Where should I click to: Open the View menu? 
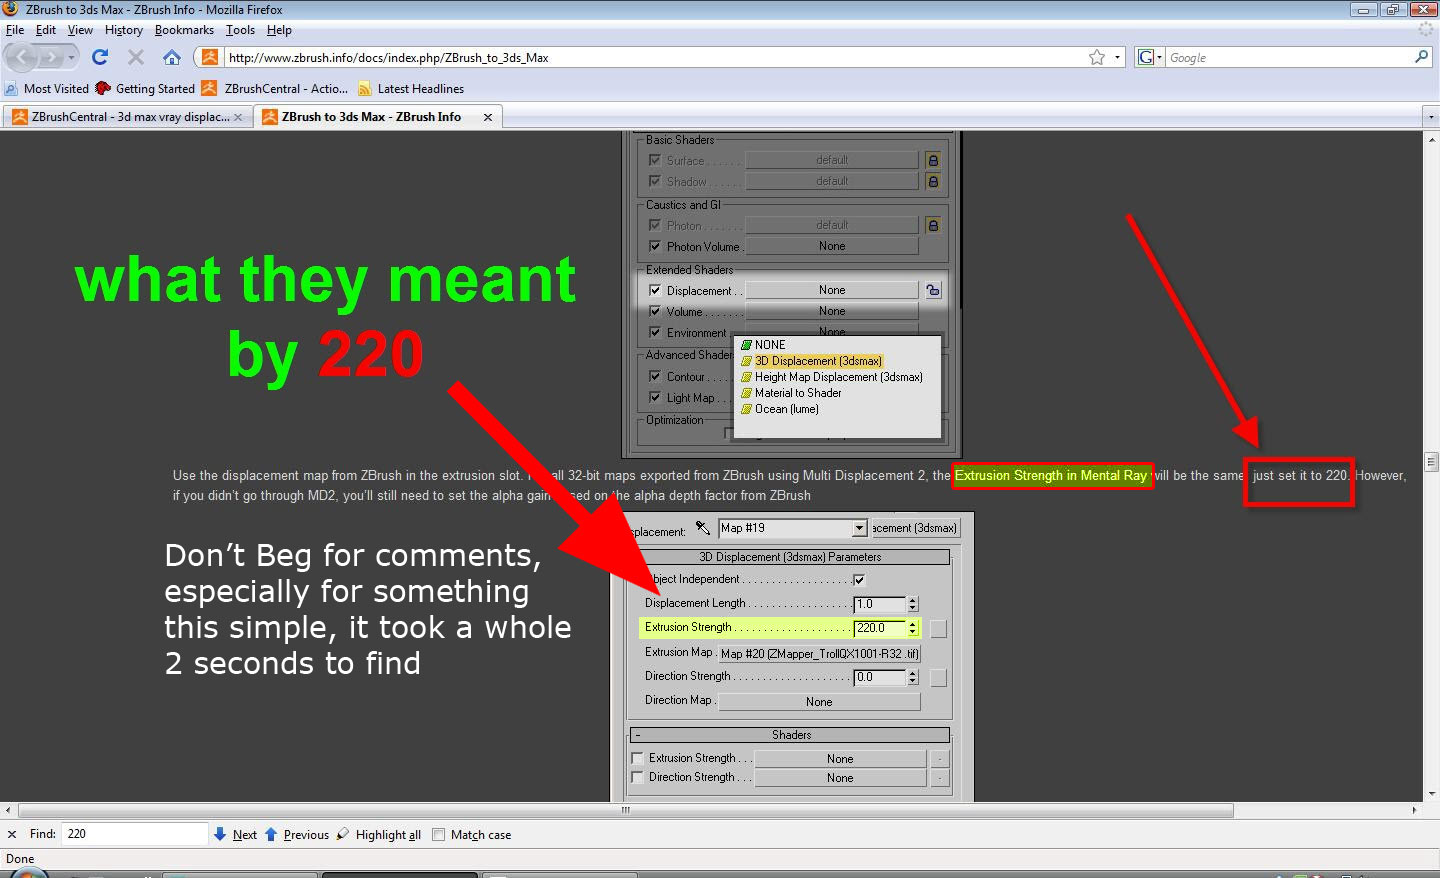80,30
